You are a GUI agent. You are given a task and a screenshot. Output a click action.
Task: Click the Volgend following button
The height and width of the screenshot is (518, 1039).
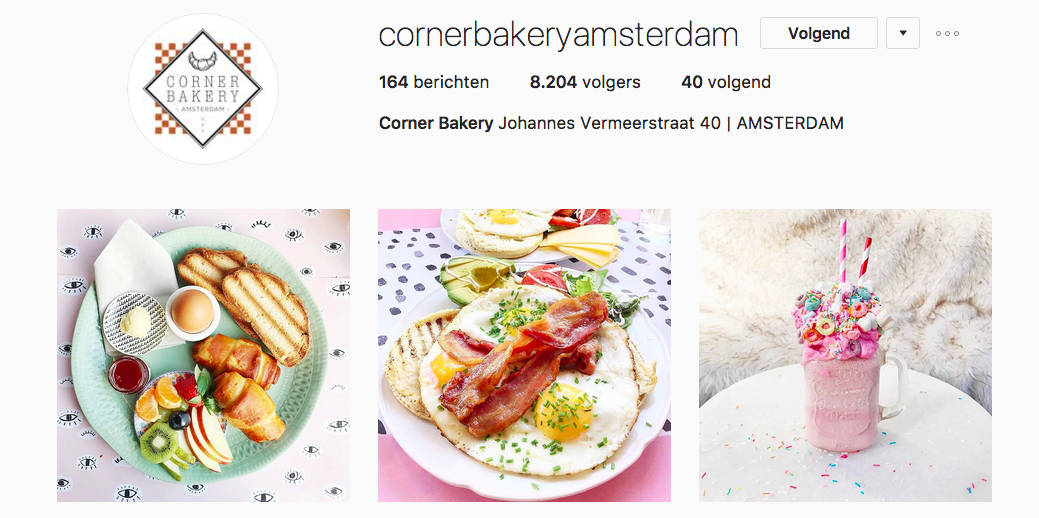click(x=818, y=33)
